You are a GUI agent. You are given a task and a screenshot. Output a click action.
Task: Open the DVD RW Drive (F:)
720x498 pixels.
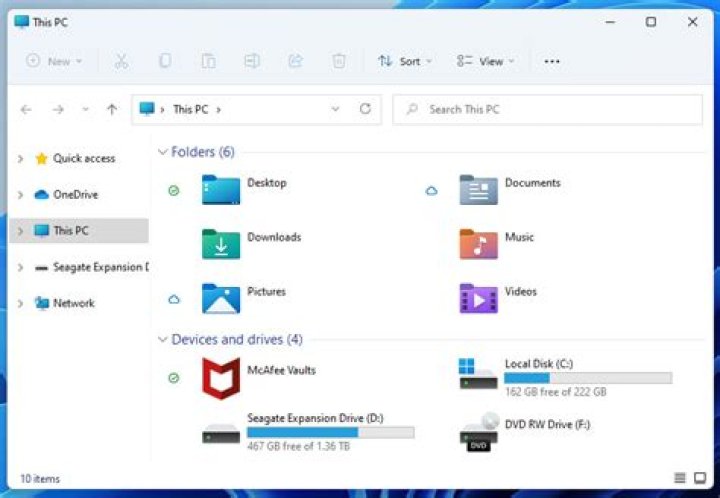pos(478,432)
